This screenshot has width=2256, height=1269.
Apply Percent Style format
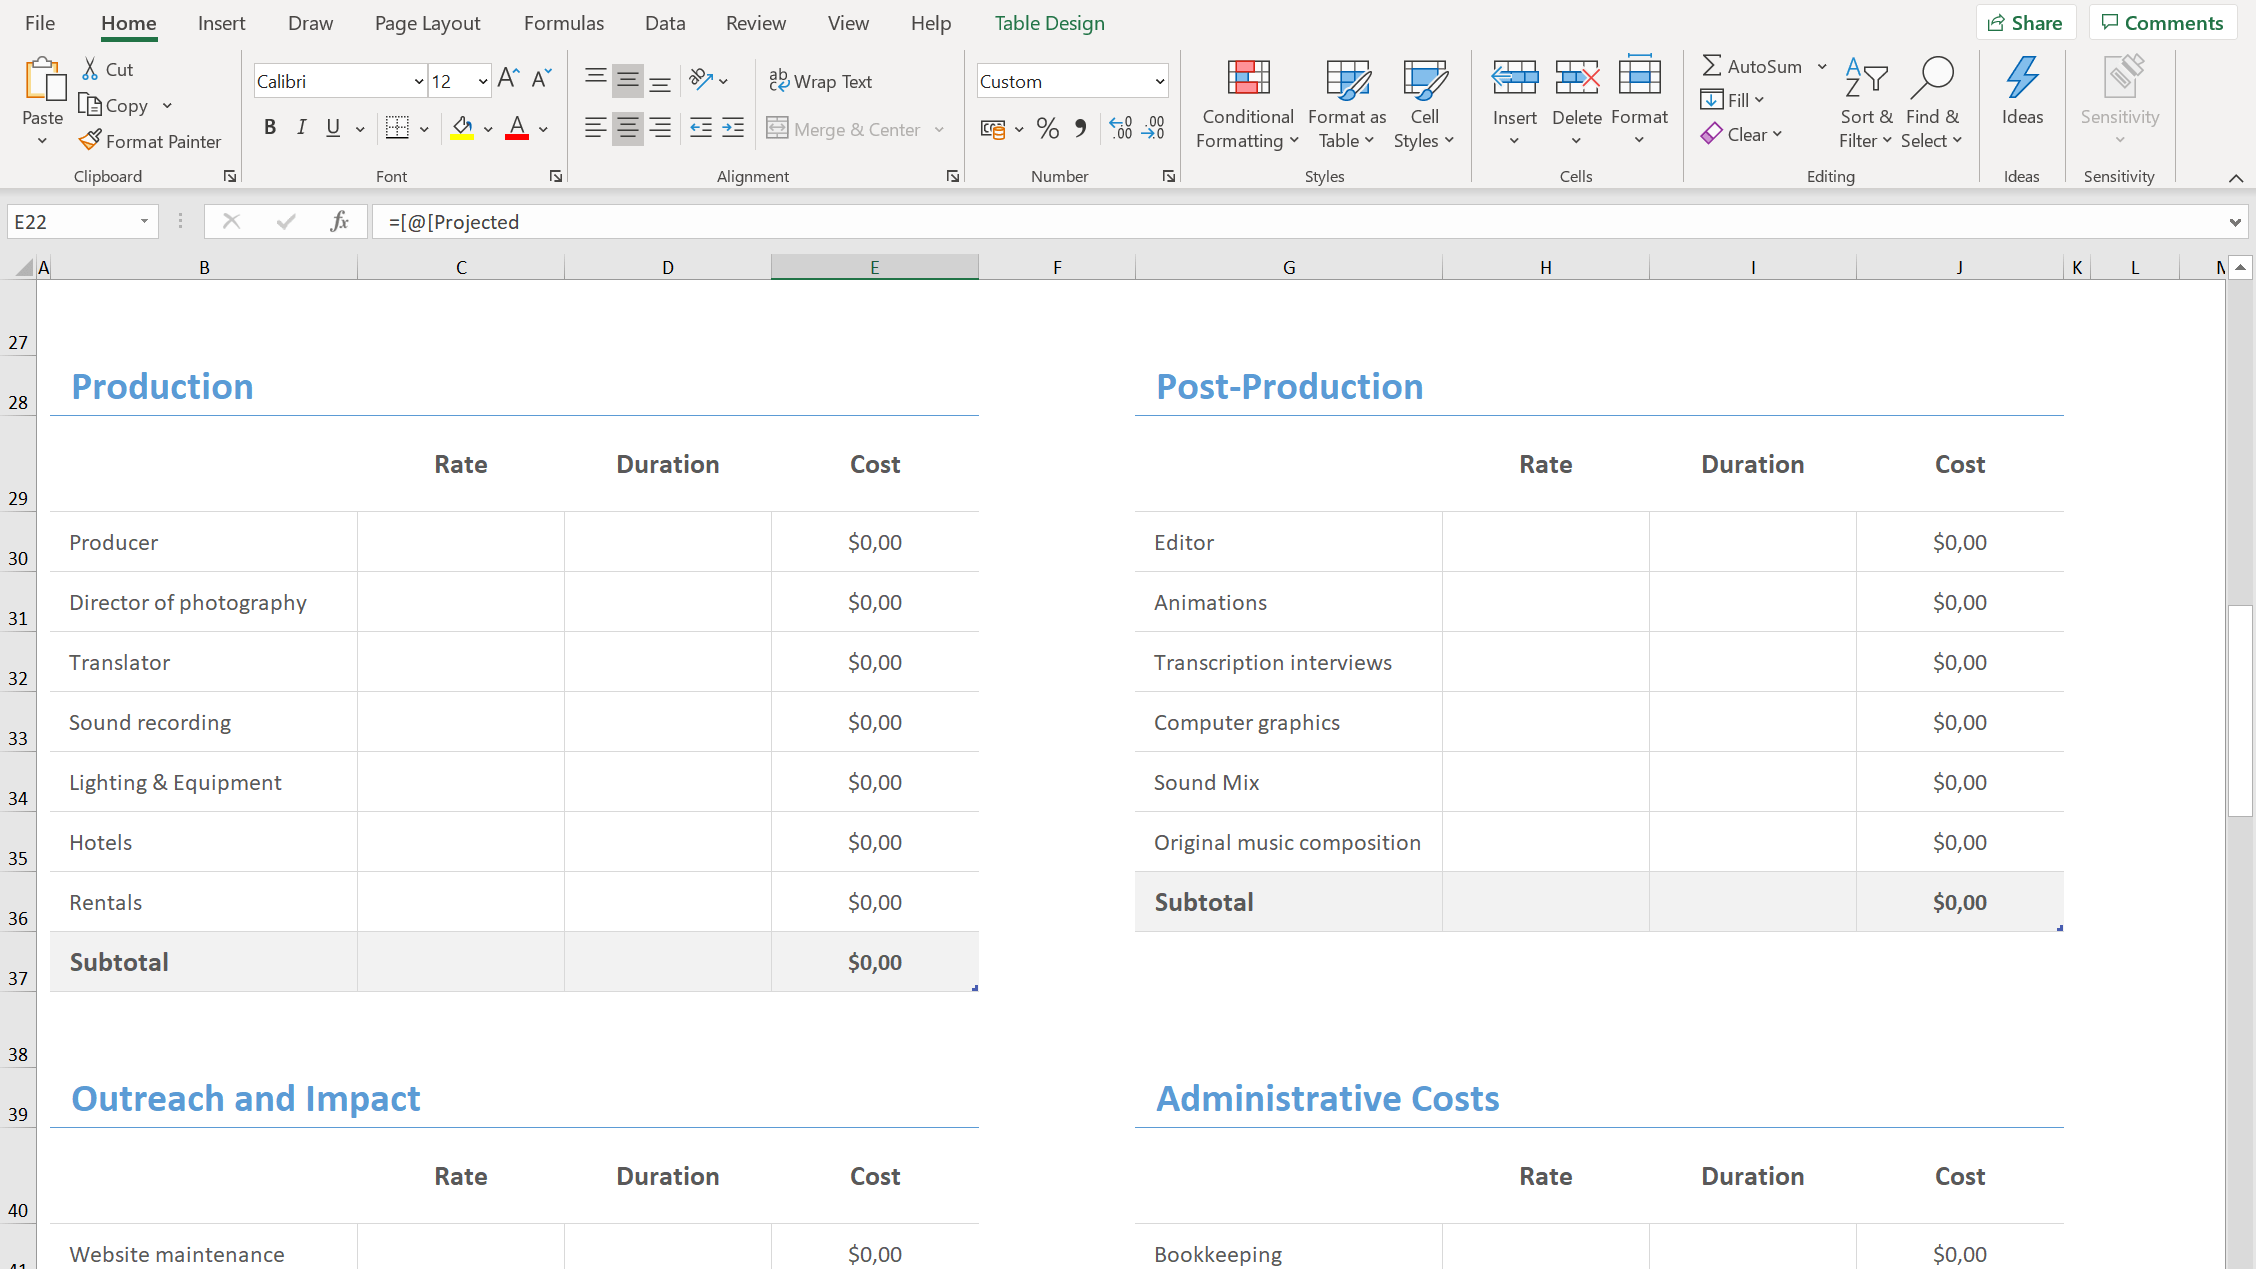coord(1047,128)
